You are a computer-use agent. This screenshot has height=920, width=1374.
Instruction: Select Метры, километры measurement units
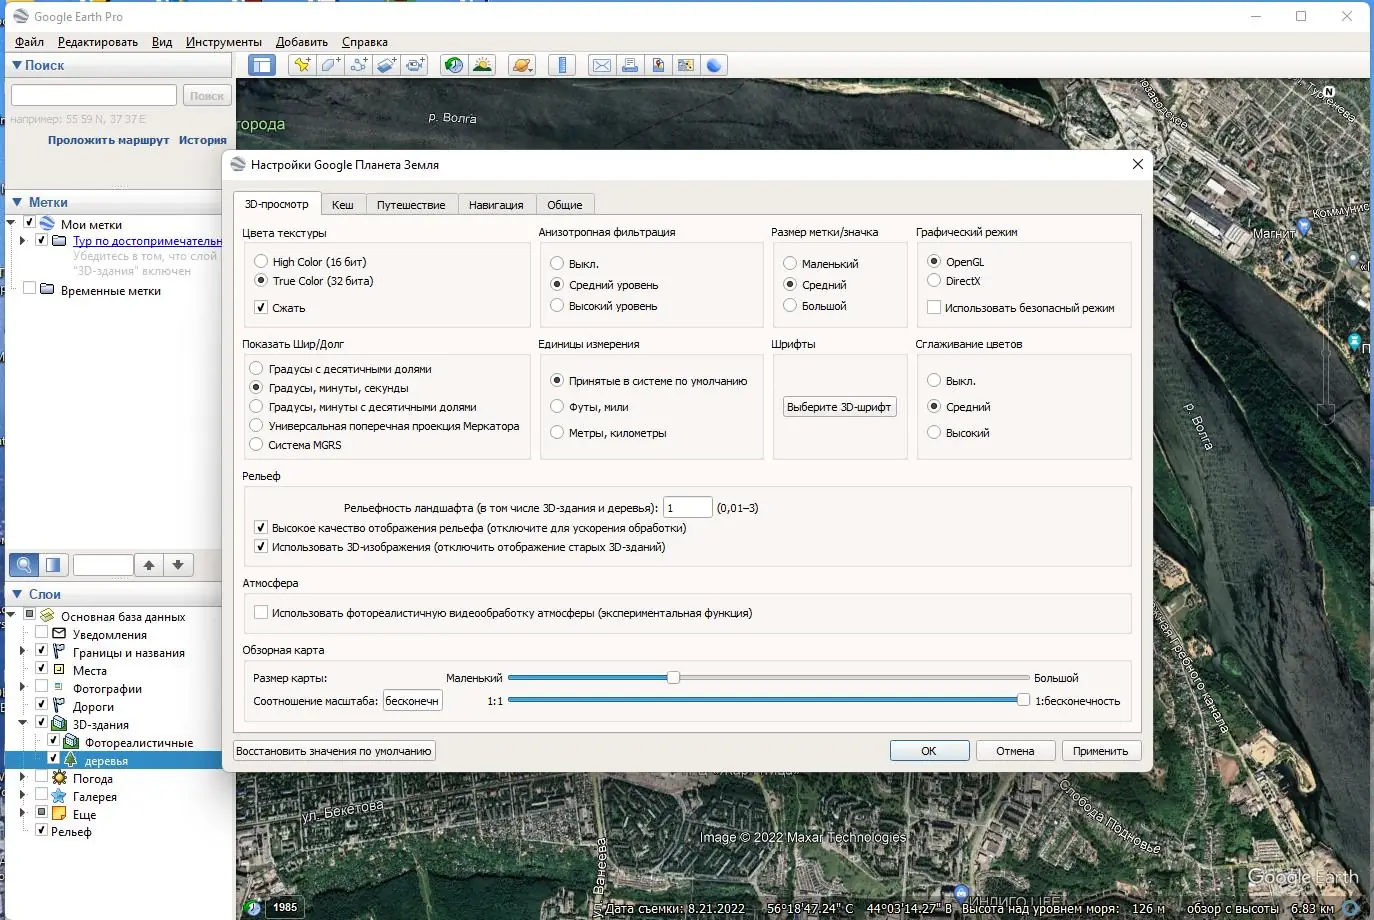(557, 433)
